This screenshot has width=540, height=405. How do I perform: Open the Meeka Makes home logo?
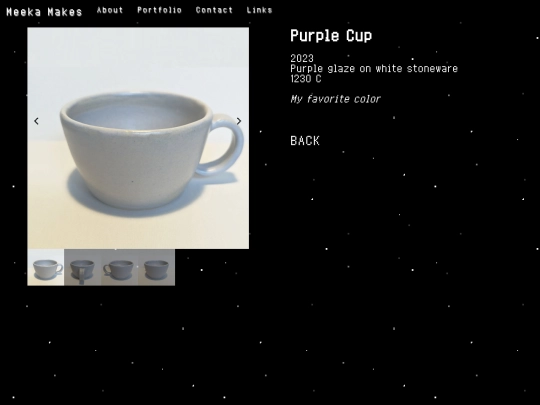(x=44, y=12)
